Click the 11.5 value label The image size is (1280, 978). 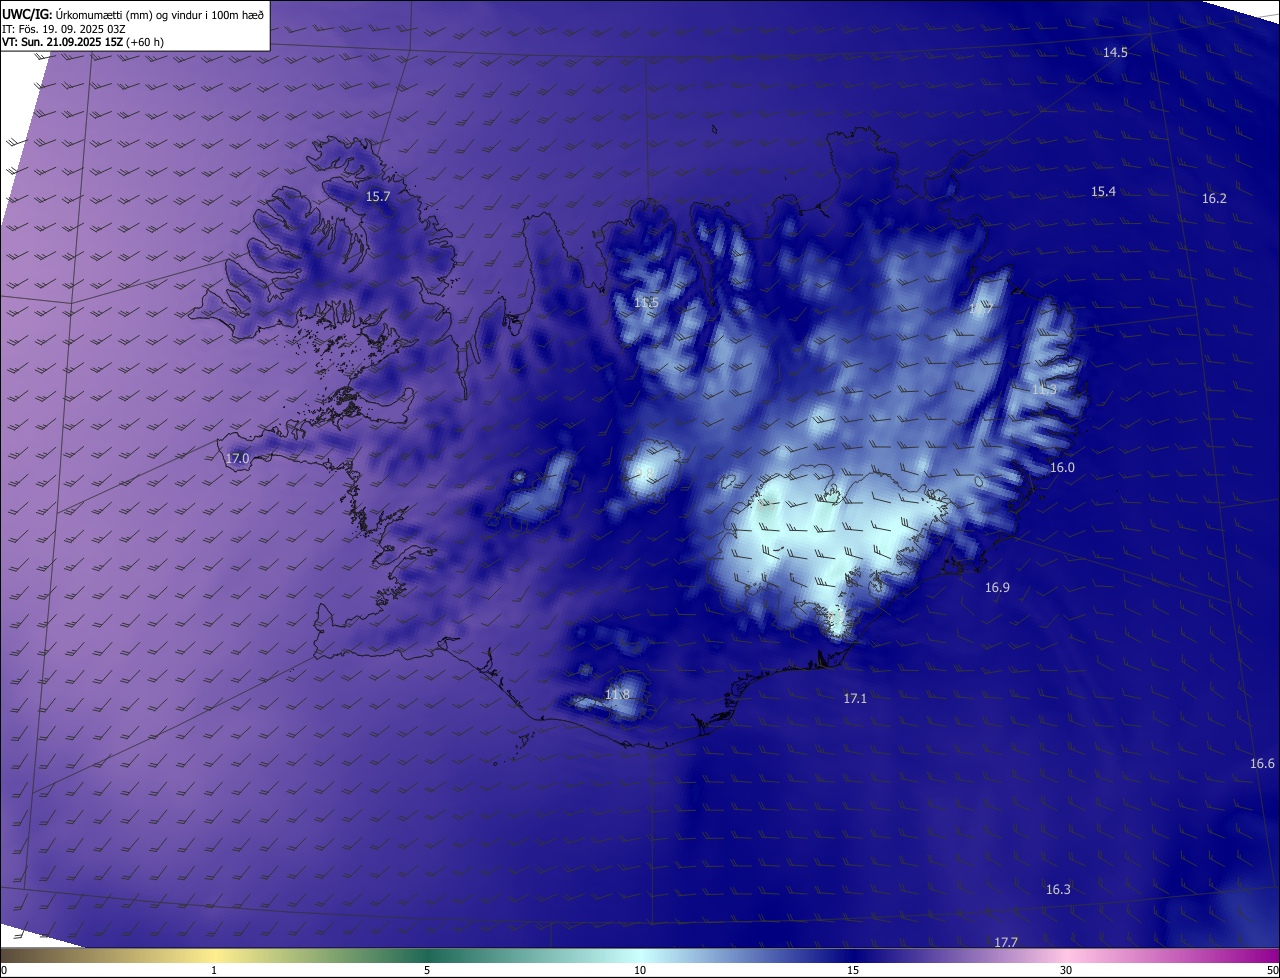[646, 302]
